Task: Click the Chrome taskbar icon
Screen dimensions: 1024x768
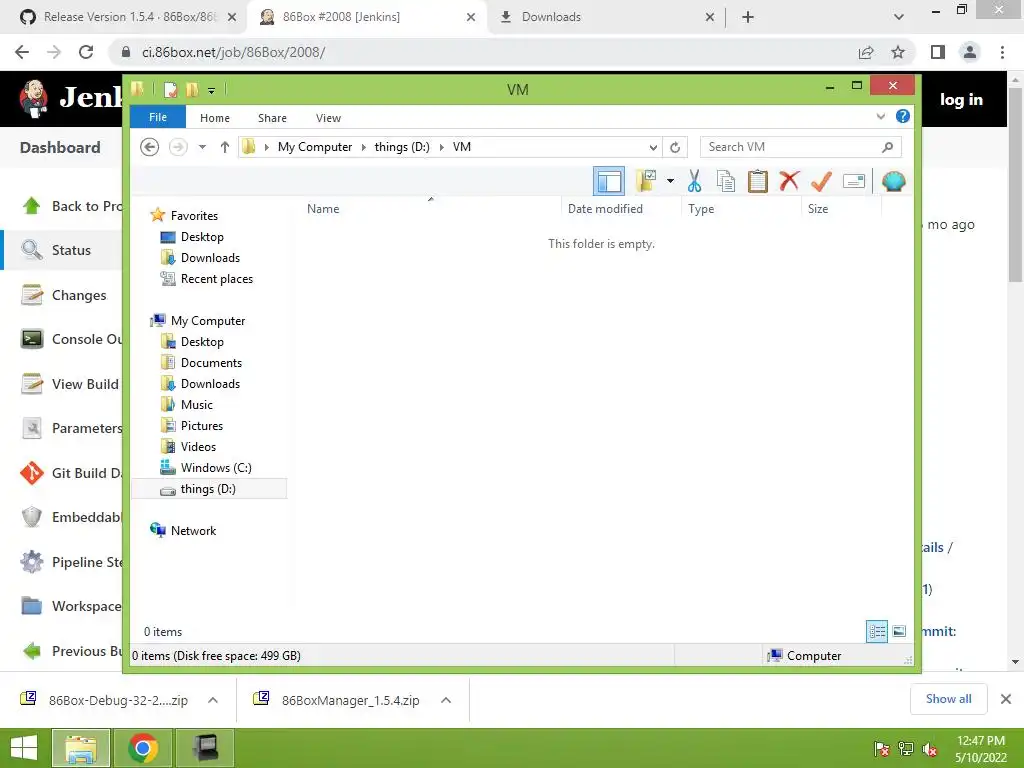Action: 143,748
